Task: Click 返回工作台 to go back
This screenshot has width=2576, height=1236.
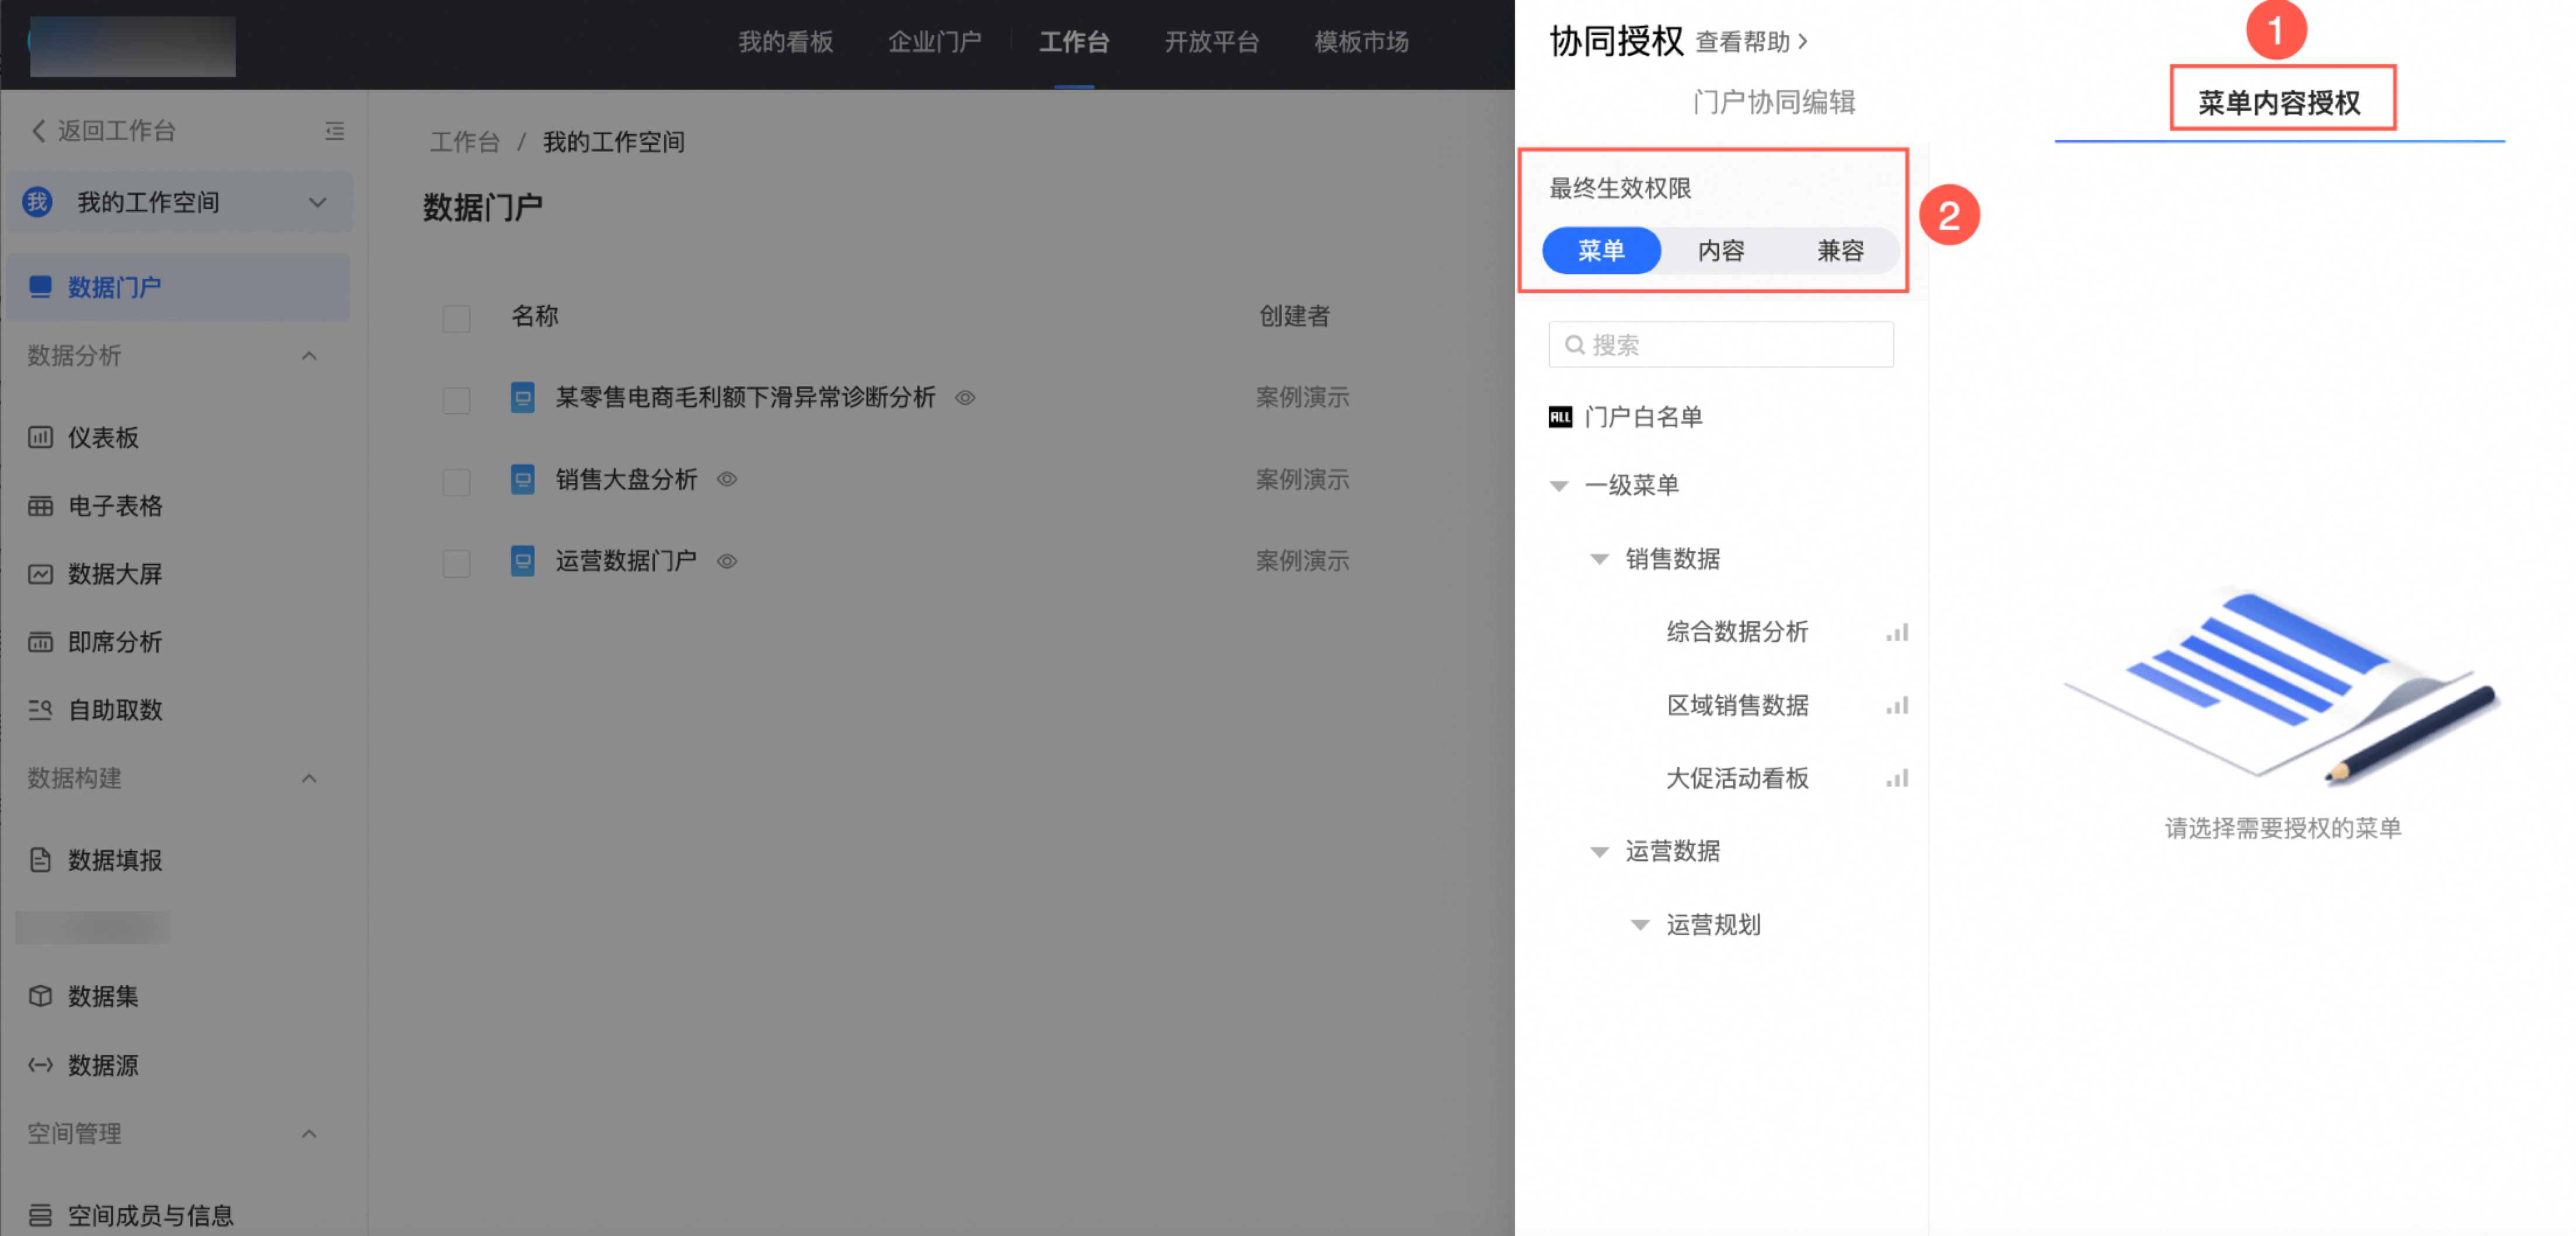Action: point(103,131)
